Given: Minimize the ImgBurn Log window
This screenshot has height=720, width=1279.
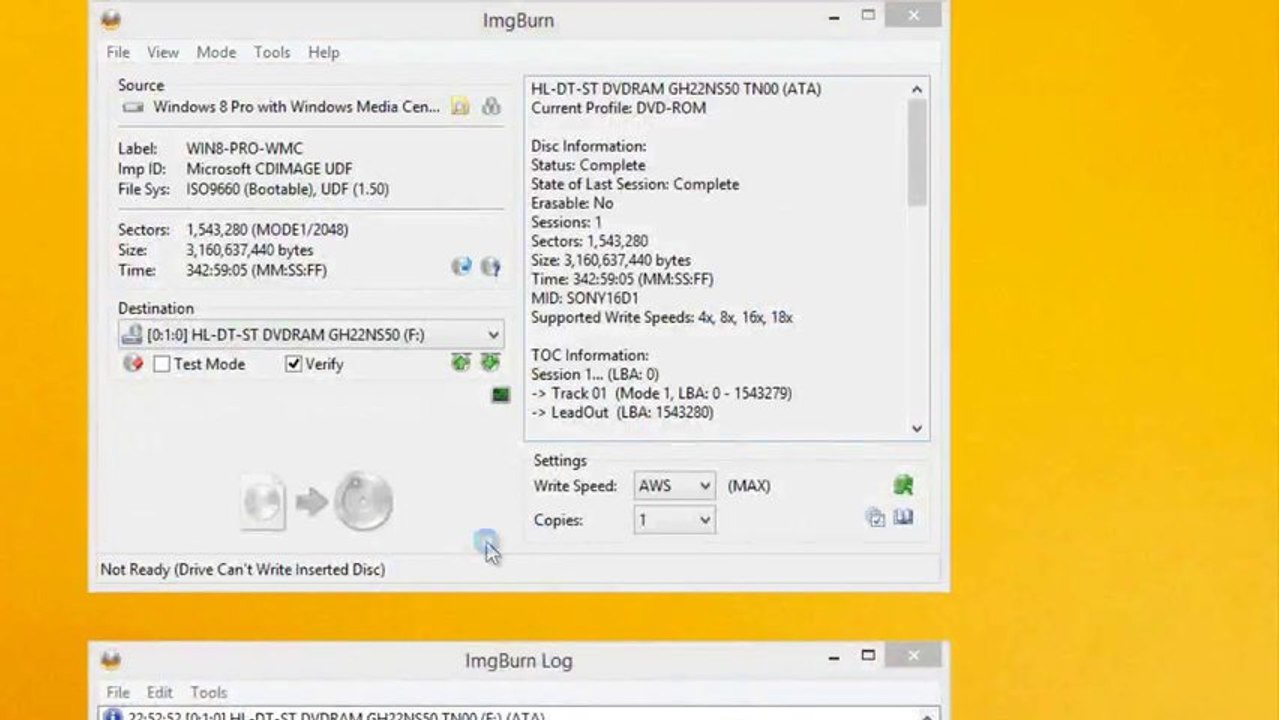Looking at the screenshot, I should [x=834, y=657].
